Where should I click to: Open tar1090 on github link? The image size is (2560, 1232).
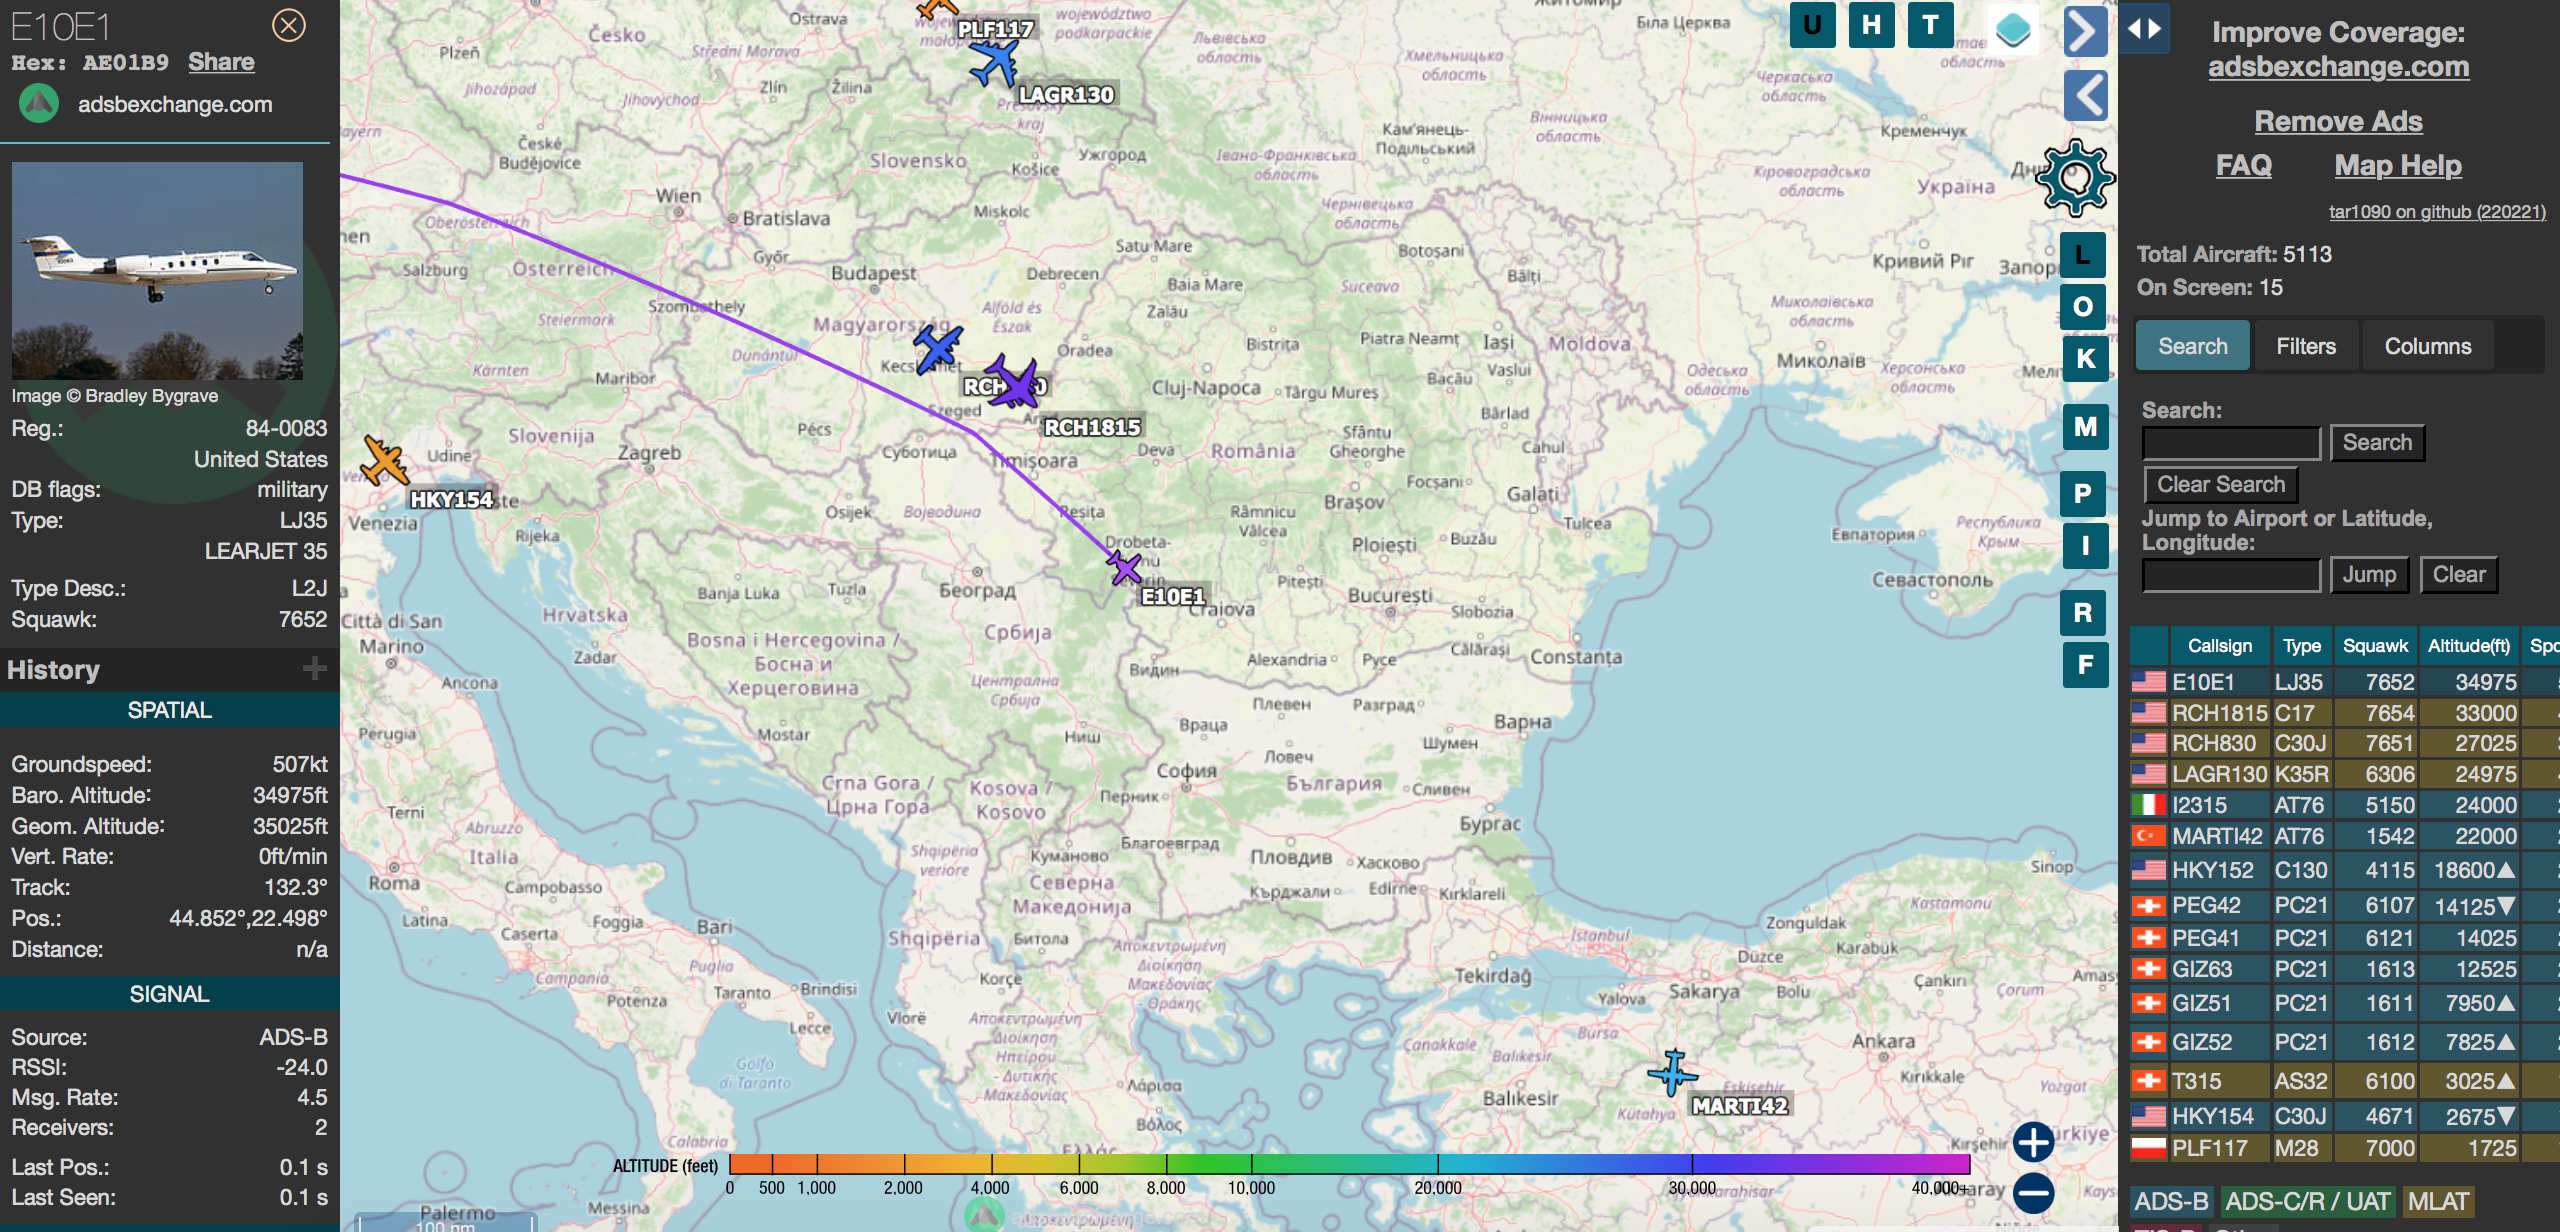(x=2437, y=211)
